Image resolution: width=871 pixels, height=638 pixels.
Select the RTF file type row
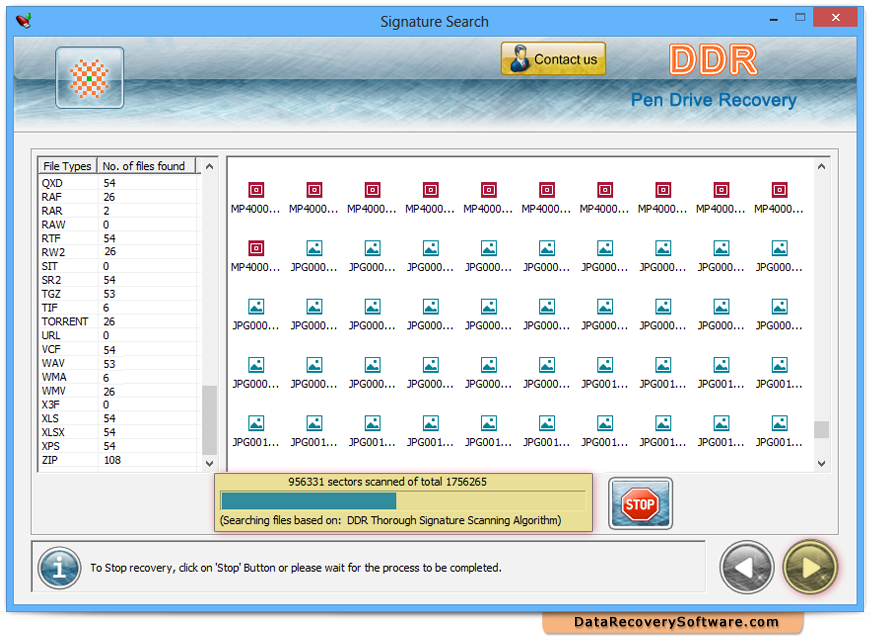coord(119,238)
